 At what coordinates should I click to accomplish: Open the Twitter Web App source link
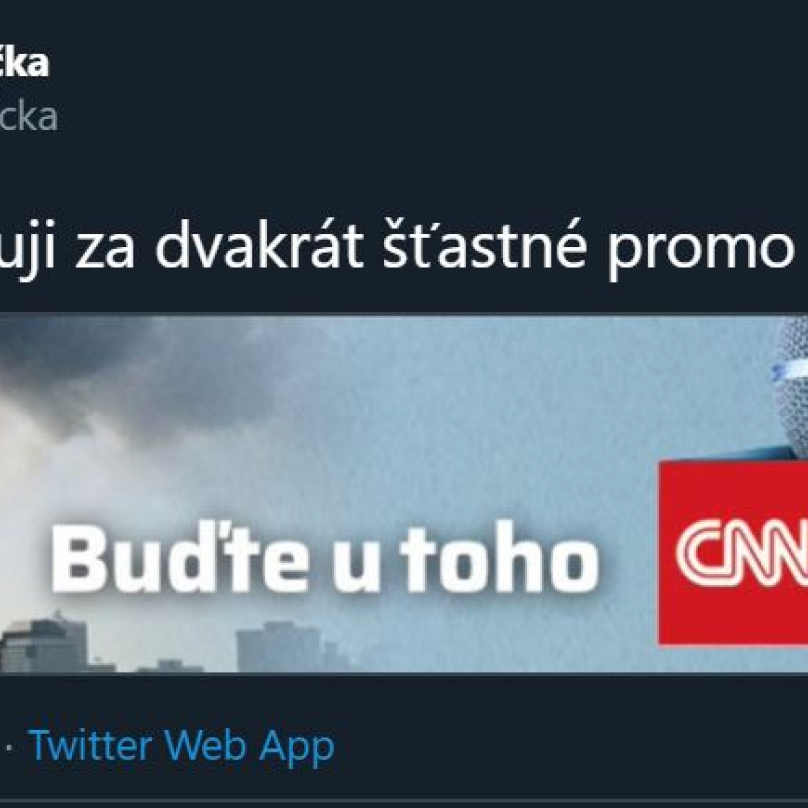coord(182,746)
